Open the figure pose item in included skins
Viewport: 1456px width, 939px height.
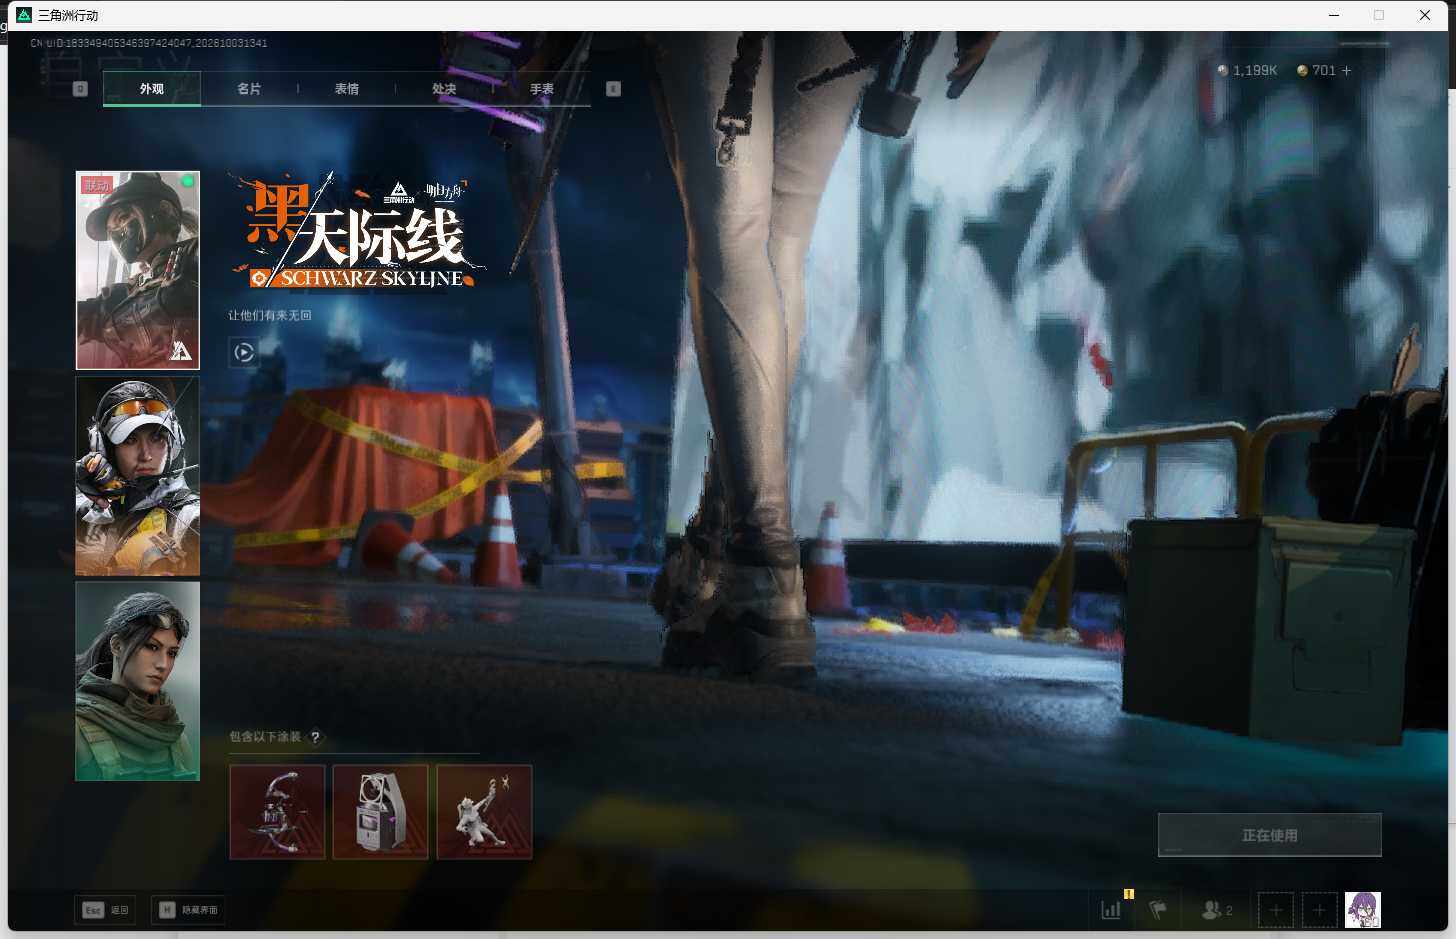click(485, 812)
